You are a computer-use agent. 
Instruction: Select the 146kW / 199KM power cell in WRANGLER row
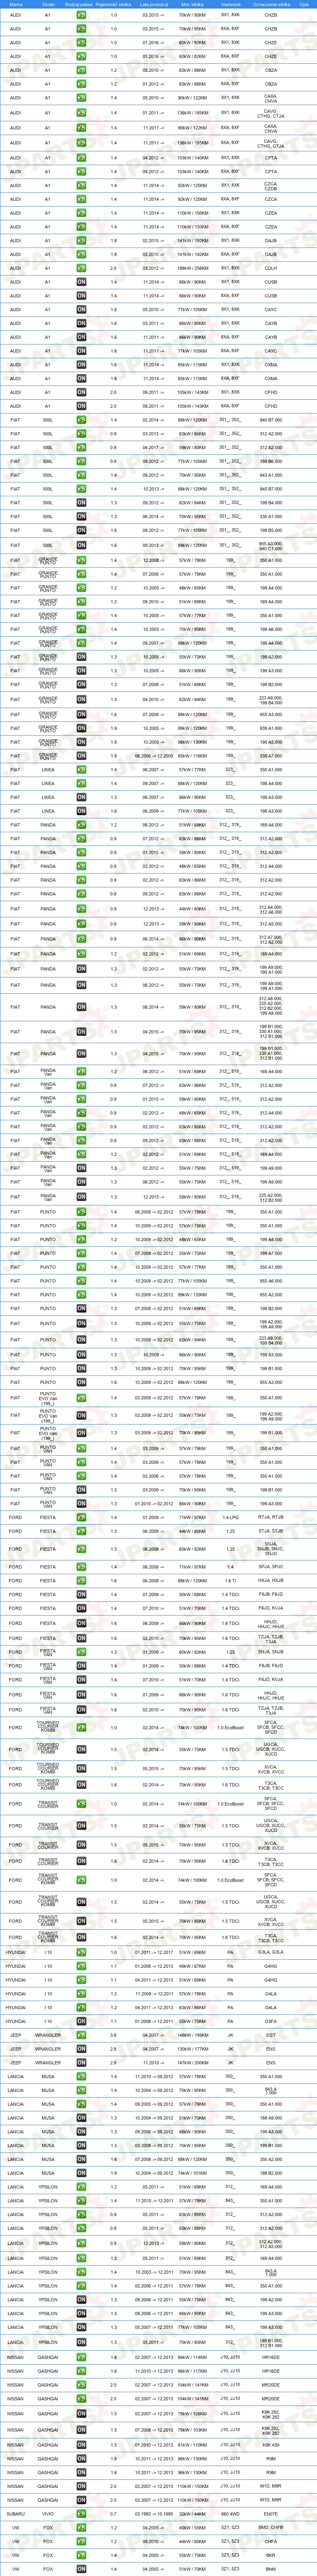(193, 2036)
